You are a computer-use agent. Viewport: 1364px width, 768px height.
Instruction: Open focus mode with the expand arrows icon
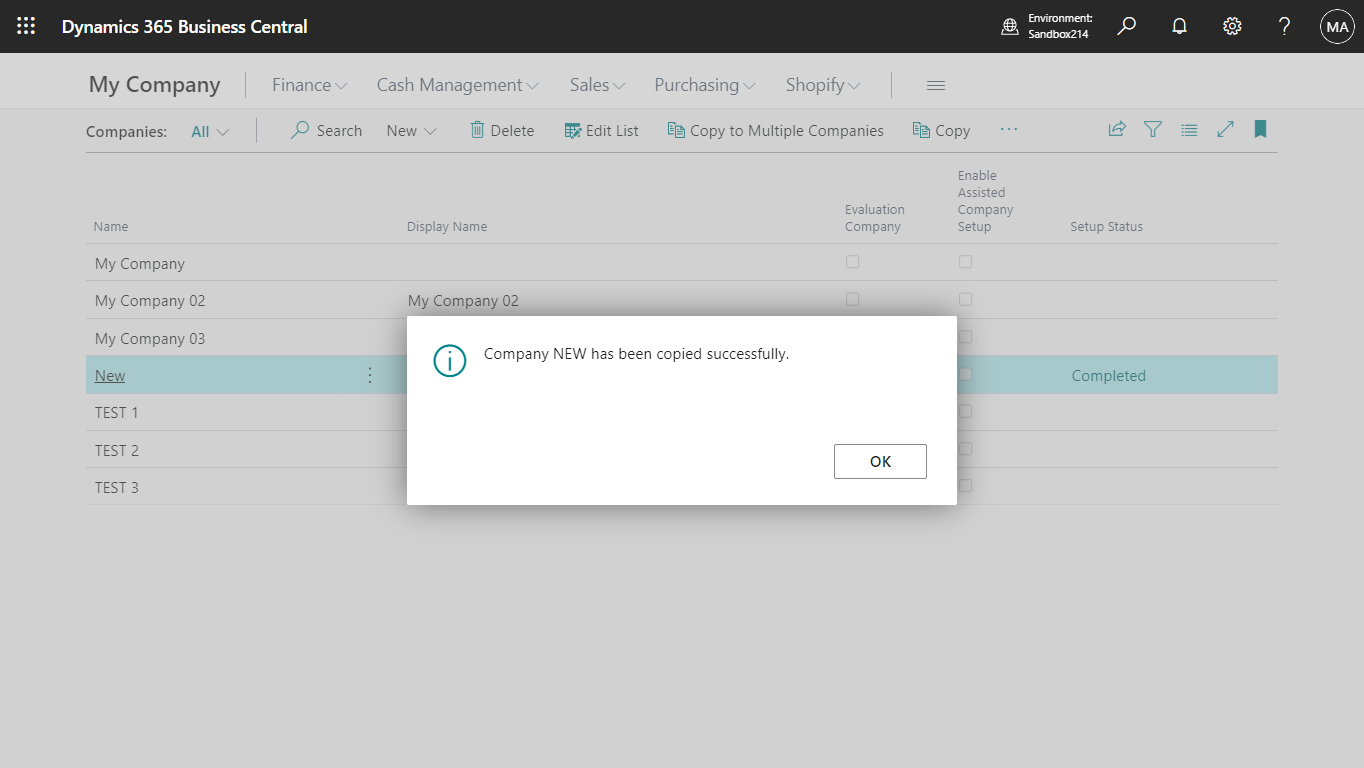click(1225, 129)
